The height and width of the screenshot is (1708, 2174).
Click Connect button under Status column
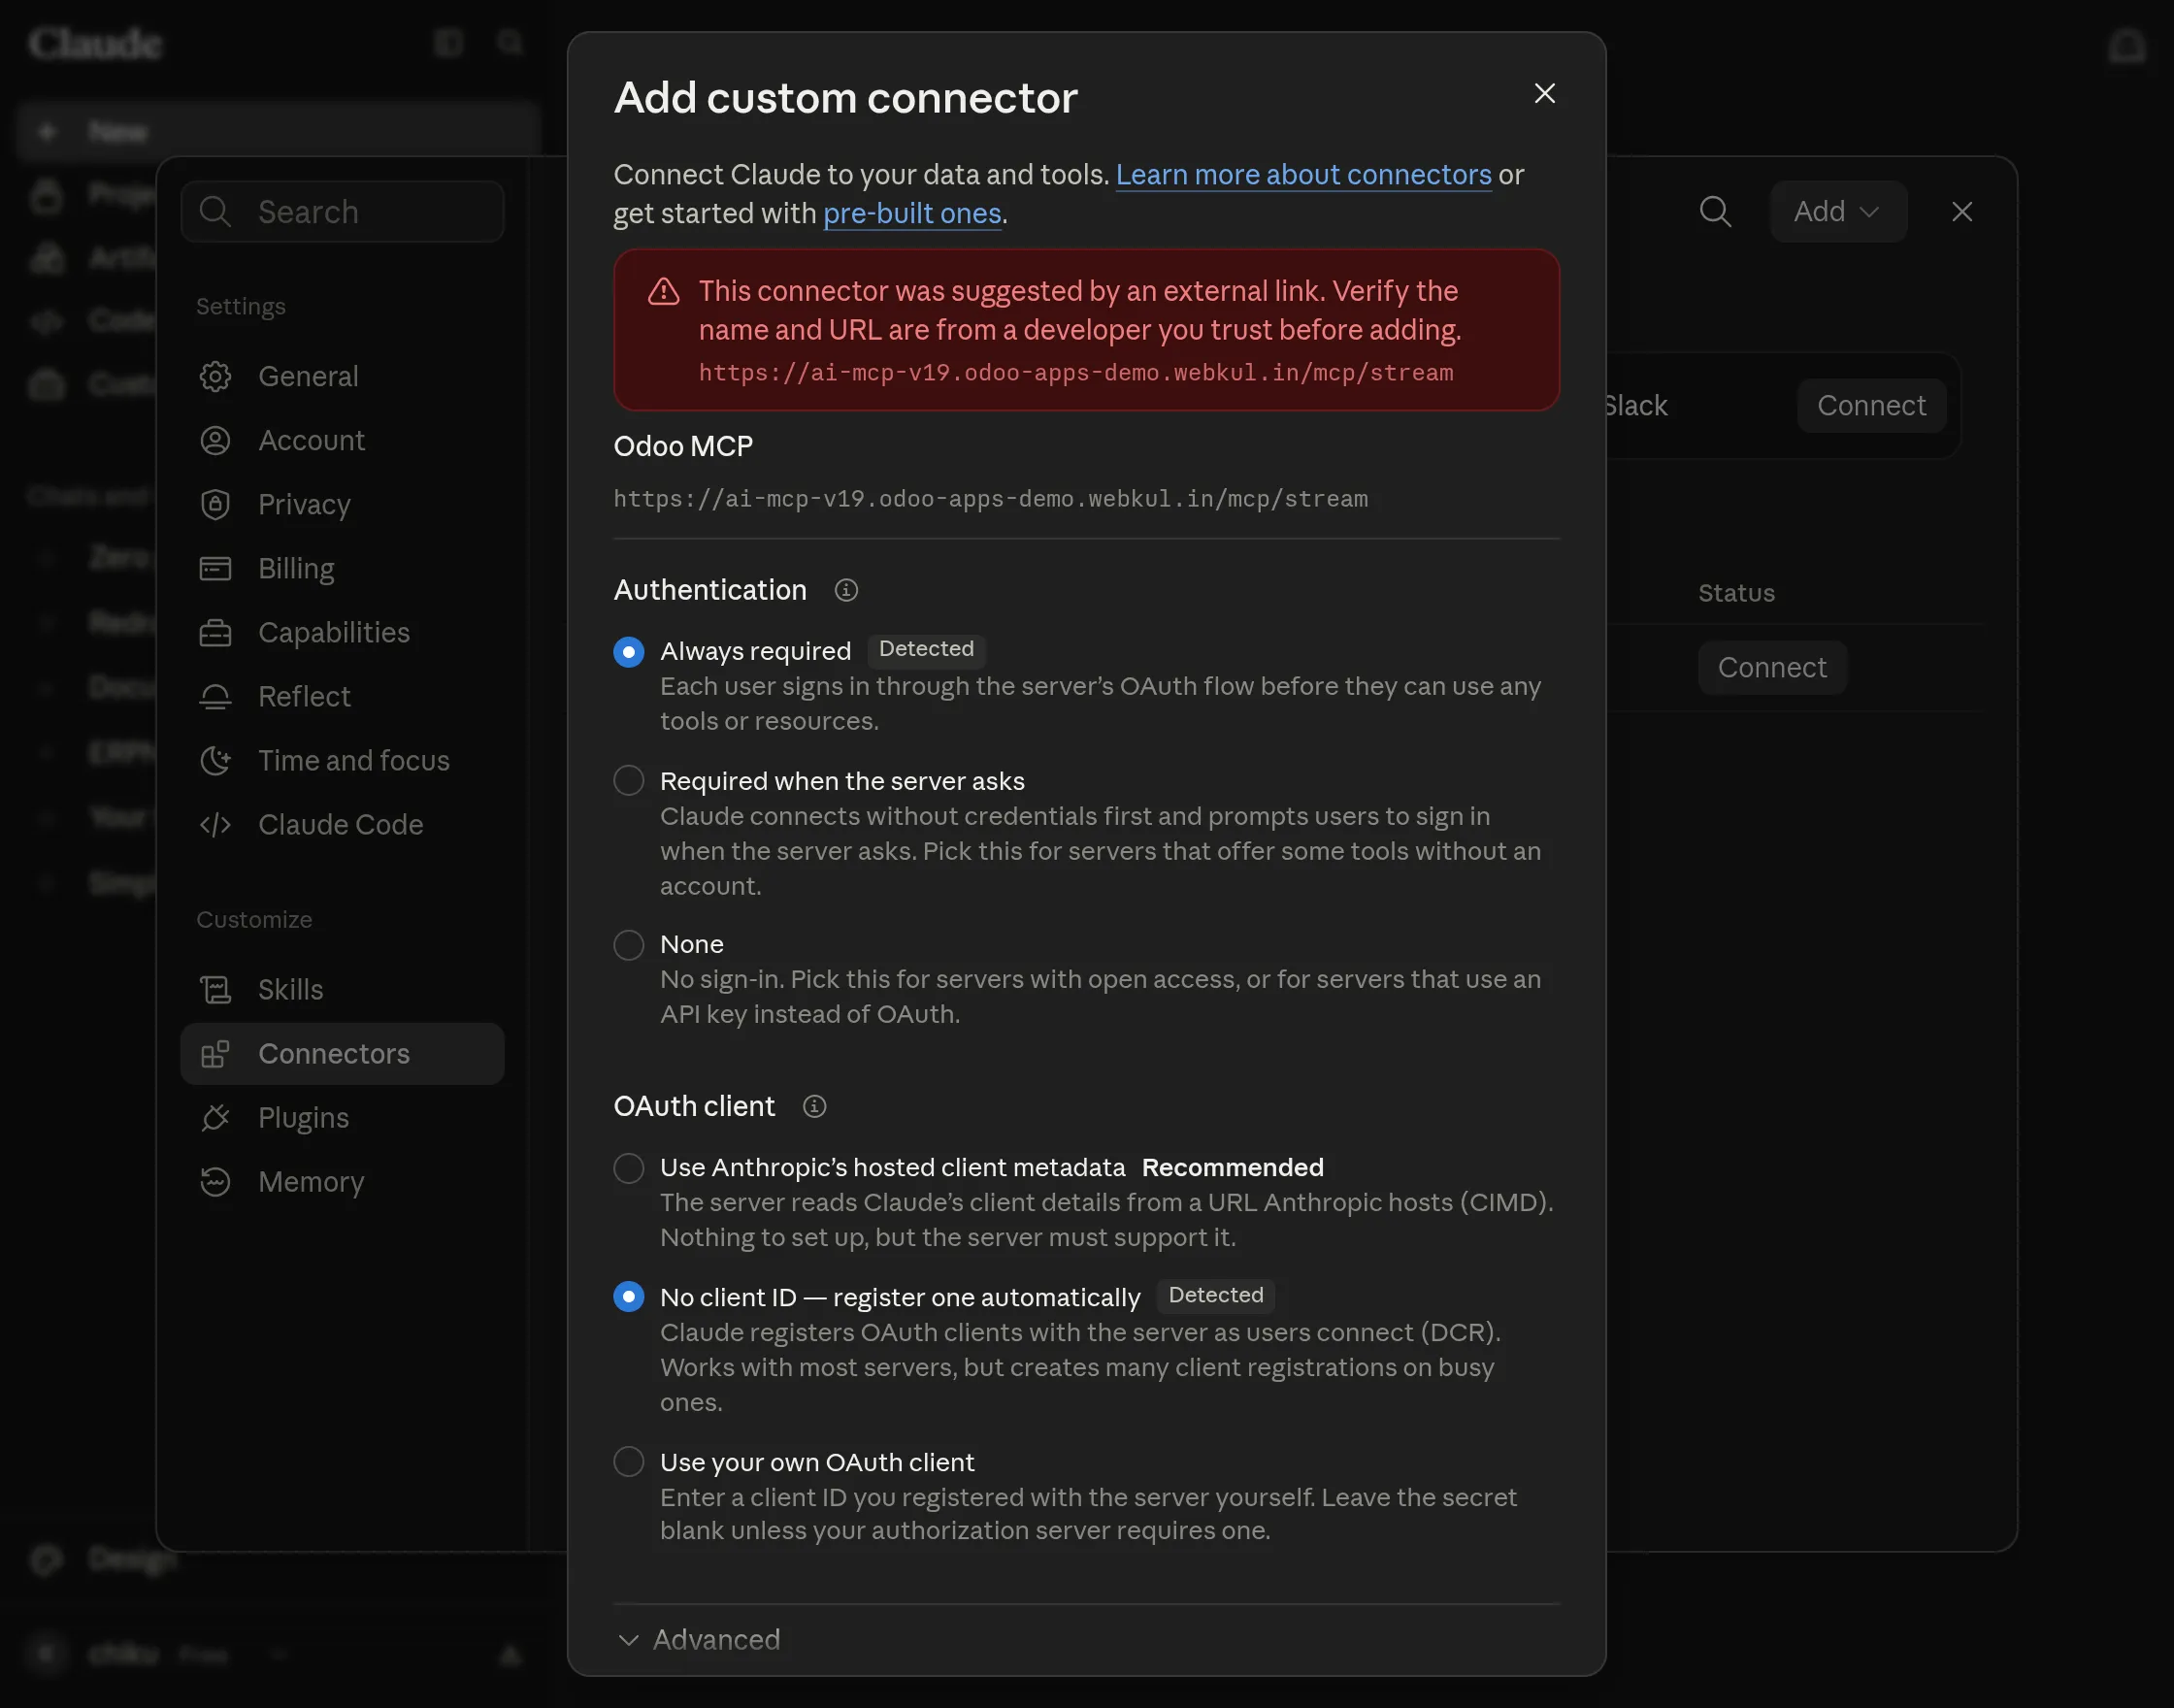[x=1771, y=667]
